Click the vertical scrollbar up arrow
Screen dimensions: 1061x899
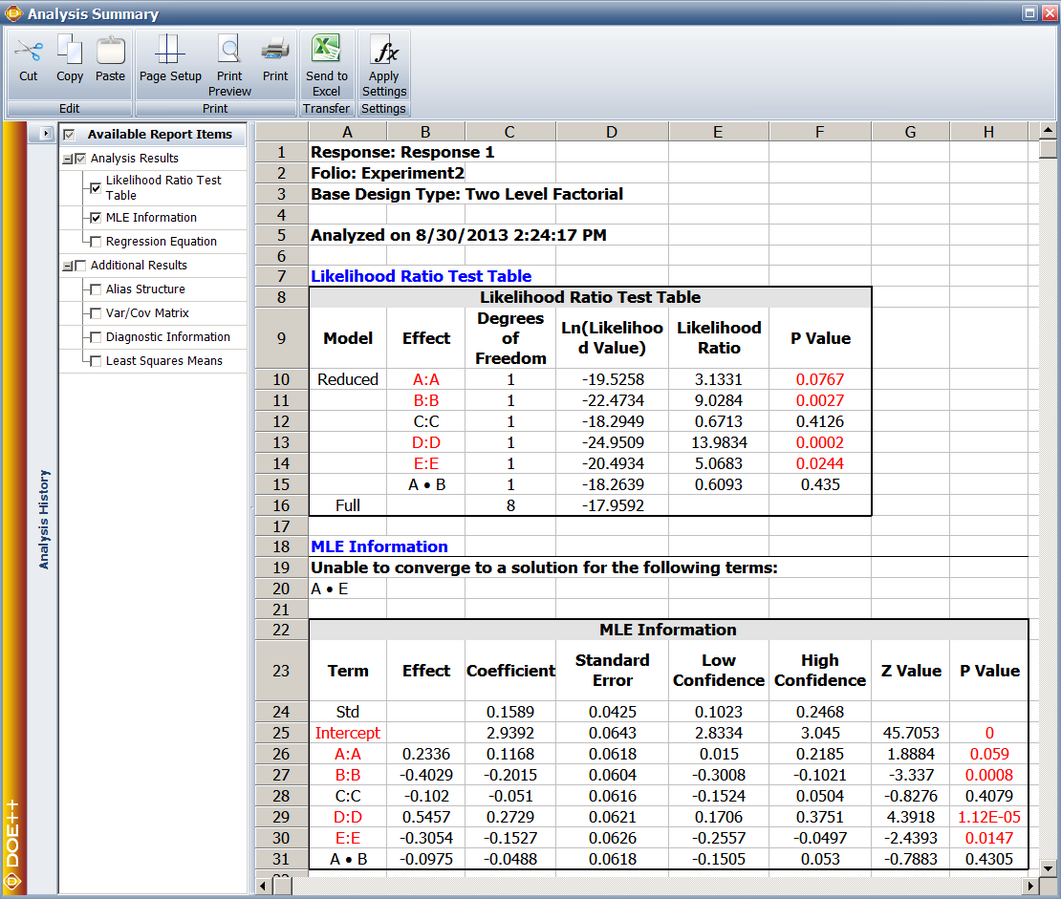pyautogui.click(x=1047, y=130)
